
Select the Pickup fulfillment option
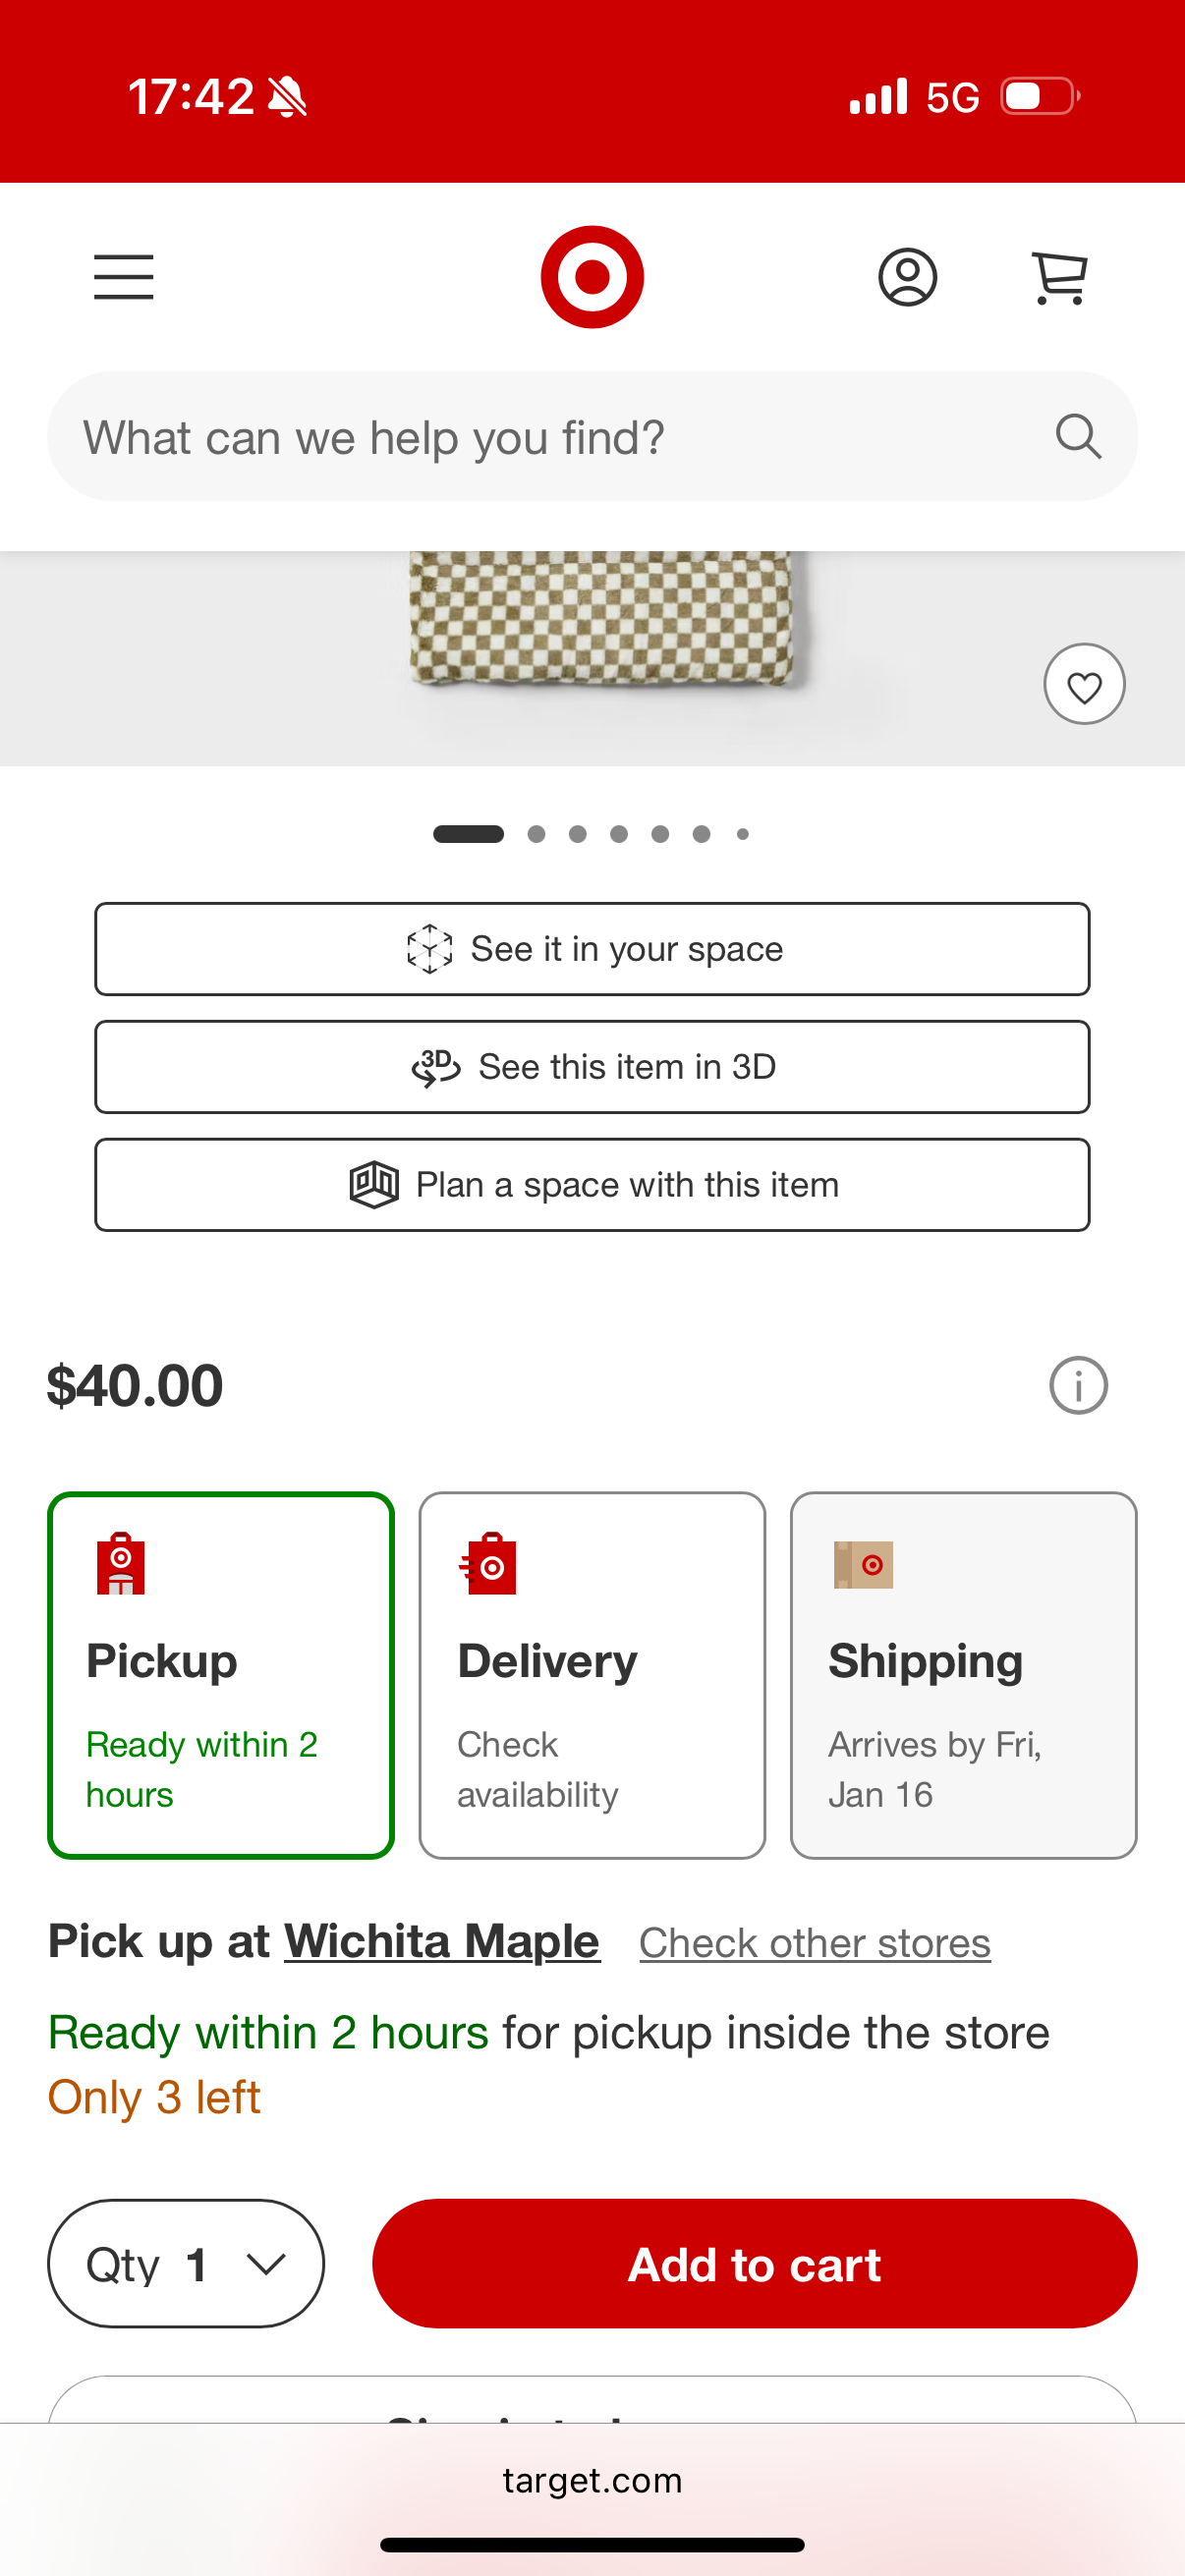[x=221, y=1676]
